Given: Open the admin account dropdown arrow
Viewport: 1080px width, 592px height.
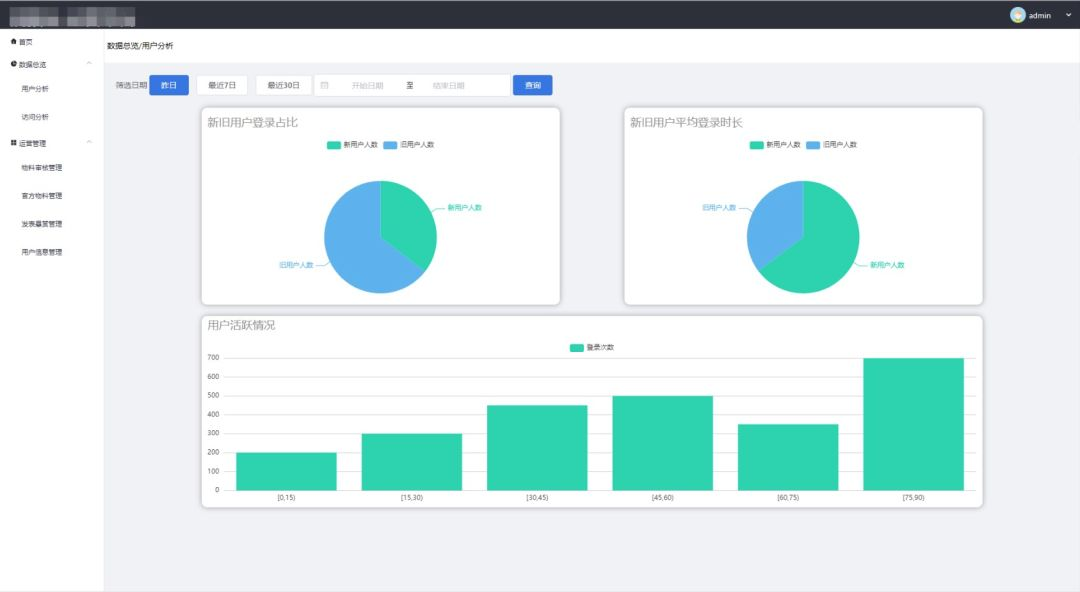Looking at the screenshot, I should [x=1068, y=15].
